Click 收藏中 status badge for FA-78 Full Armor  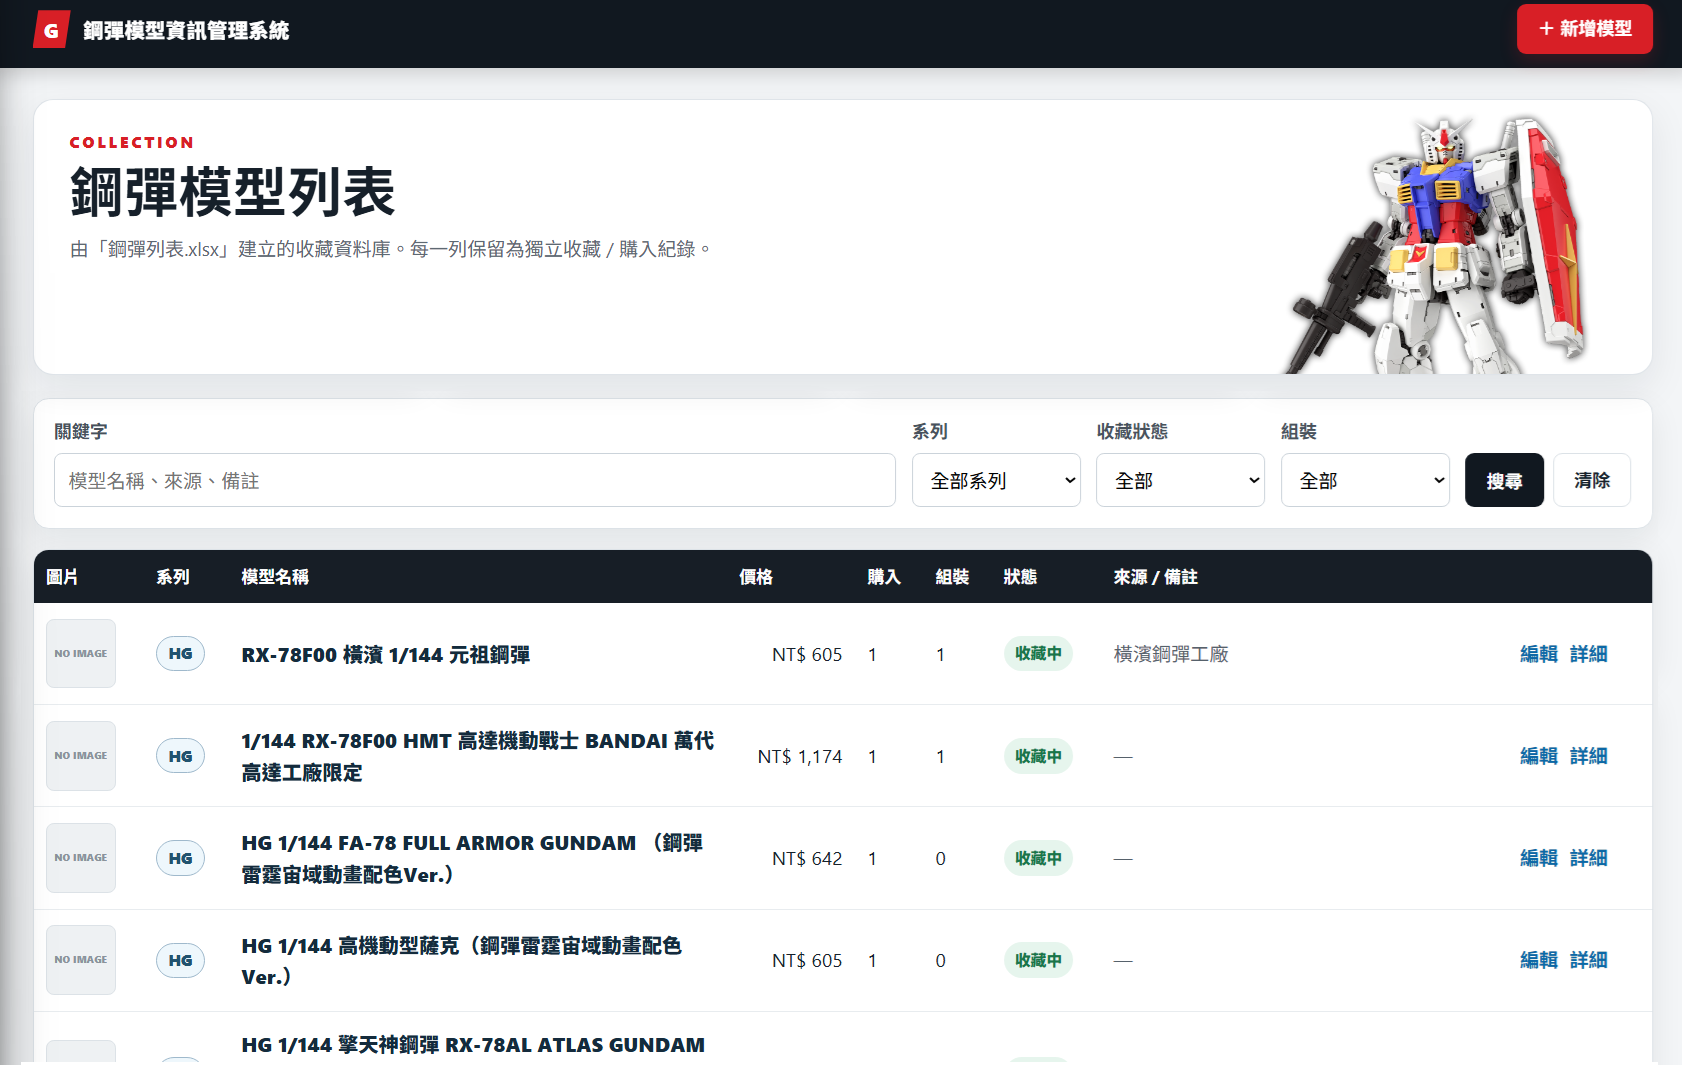[x=1038, y=858]
